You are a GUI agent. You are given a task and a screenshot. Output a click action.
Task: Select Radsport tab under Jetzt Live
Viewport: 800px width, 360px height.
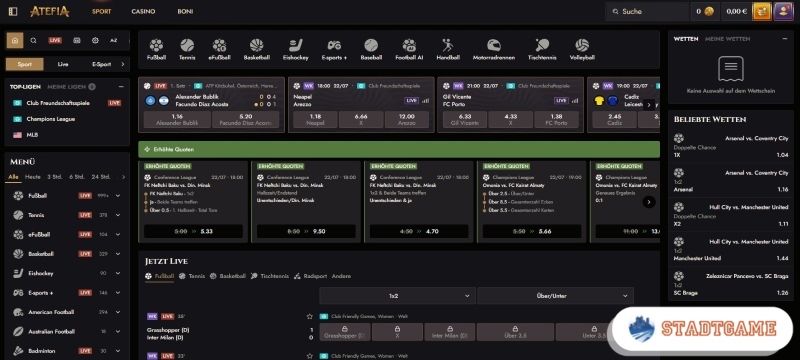(311, 276)
